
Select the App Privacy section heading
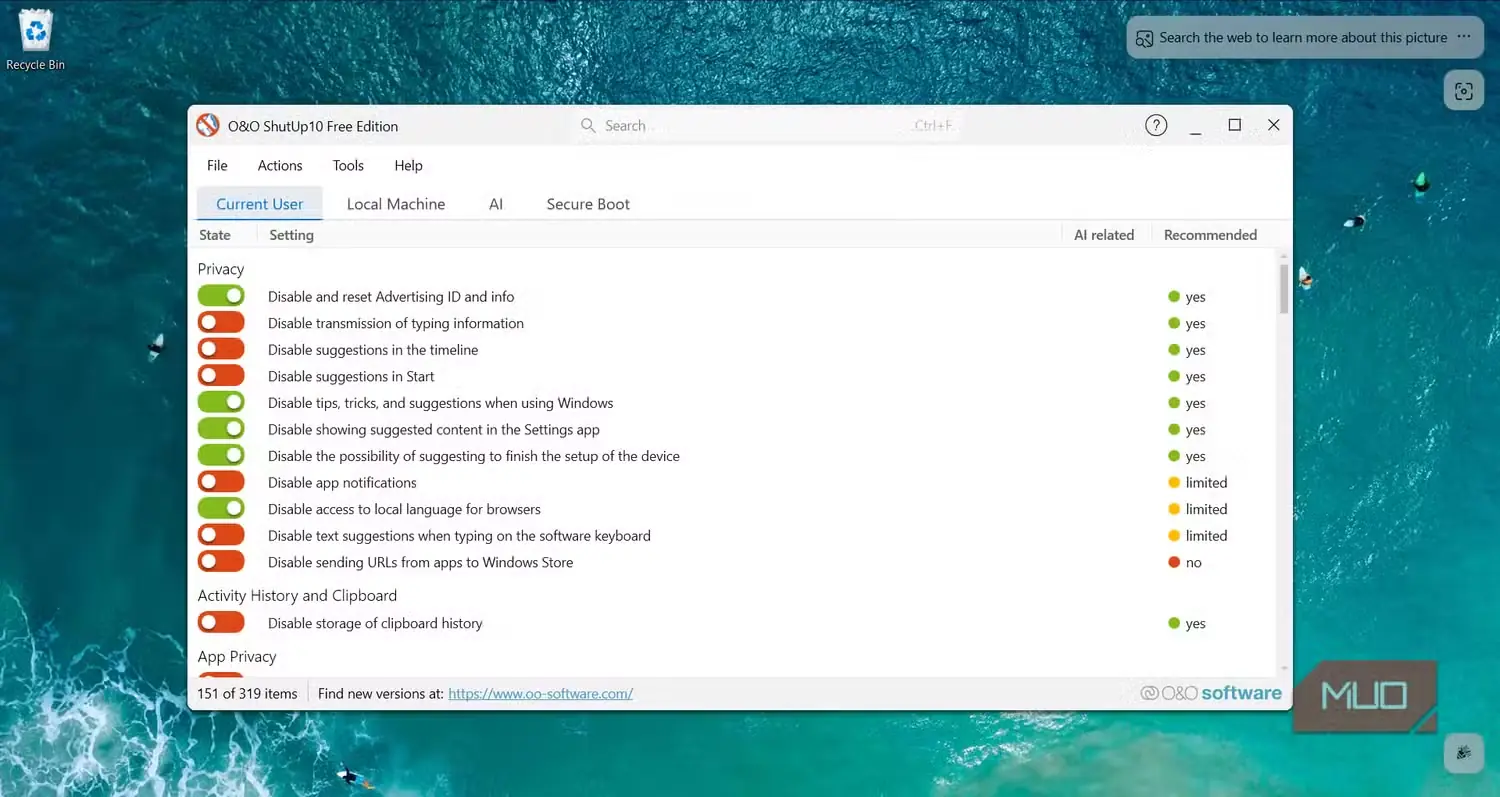tap(237, 656)
